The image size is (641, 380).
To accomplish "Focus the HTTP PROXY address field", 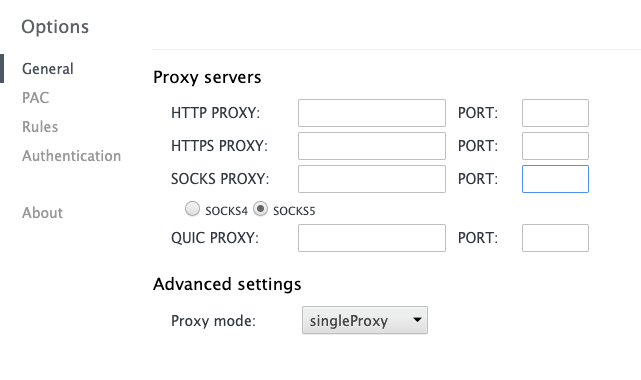I will [372, 113].
